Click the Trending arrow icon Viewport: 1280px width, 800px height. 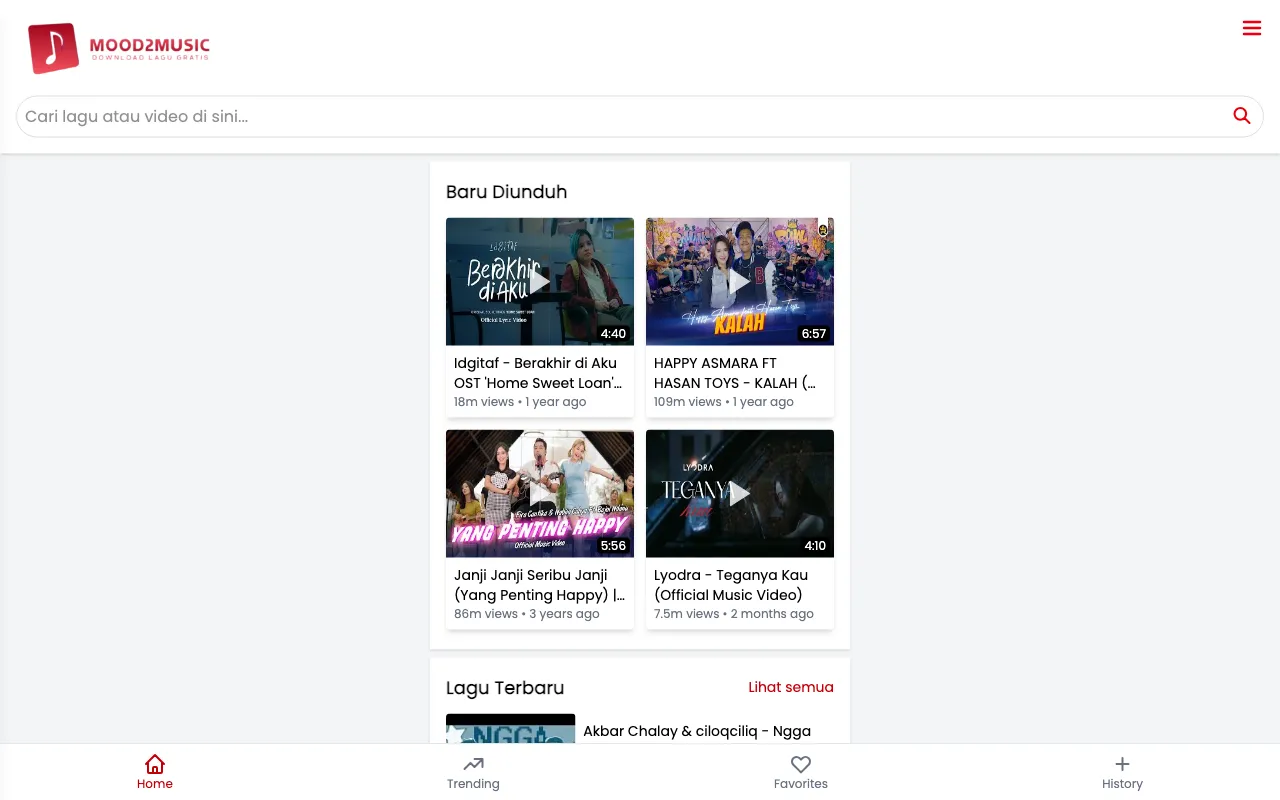pyautogui.click(x=473, y=764)
